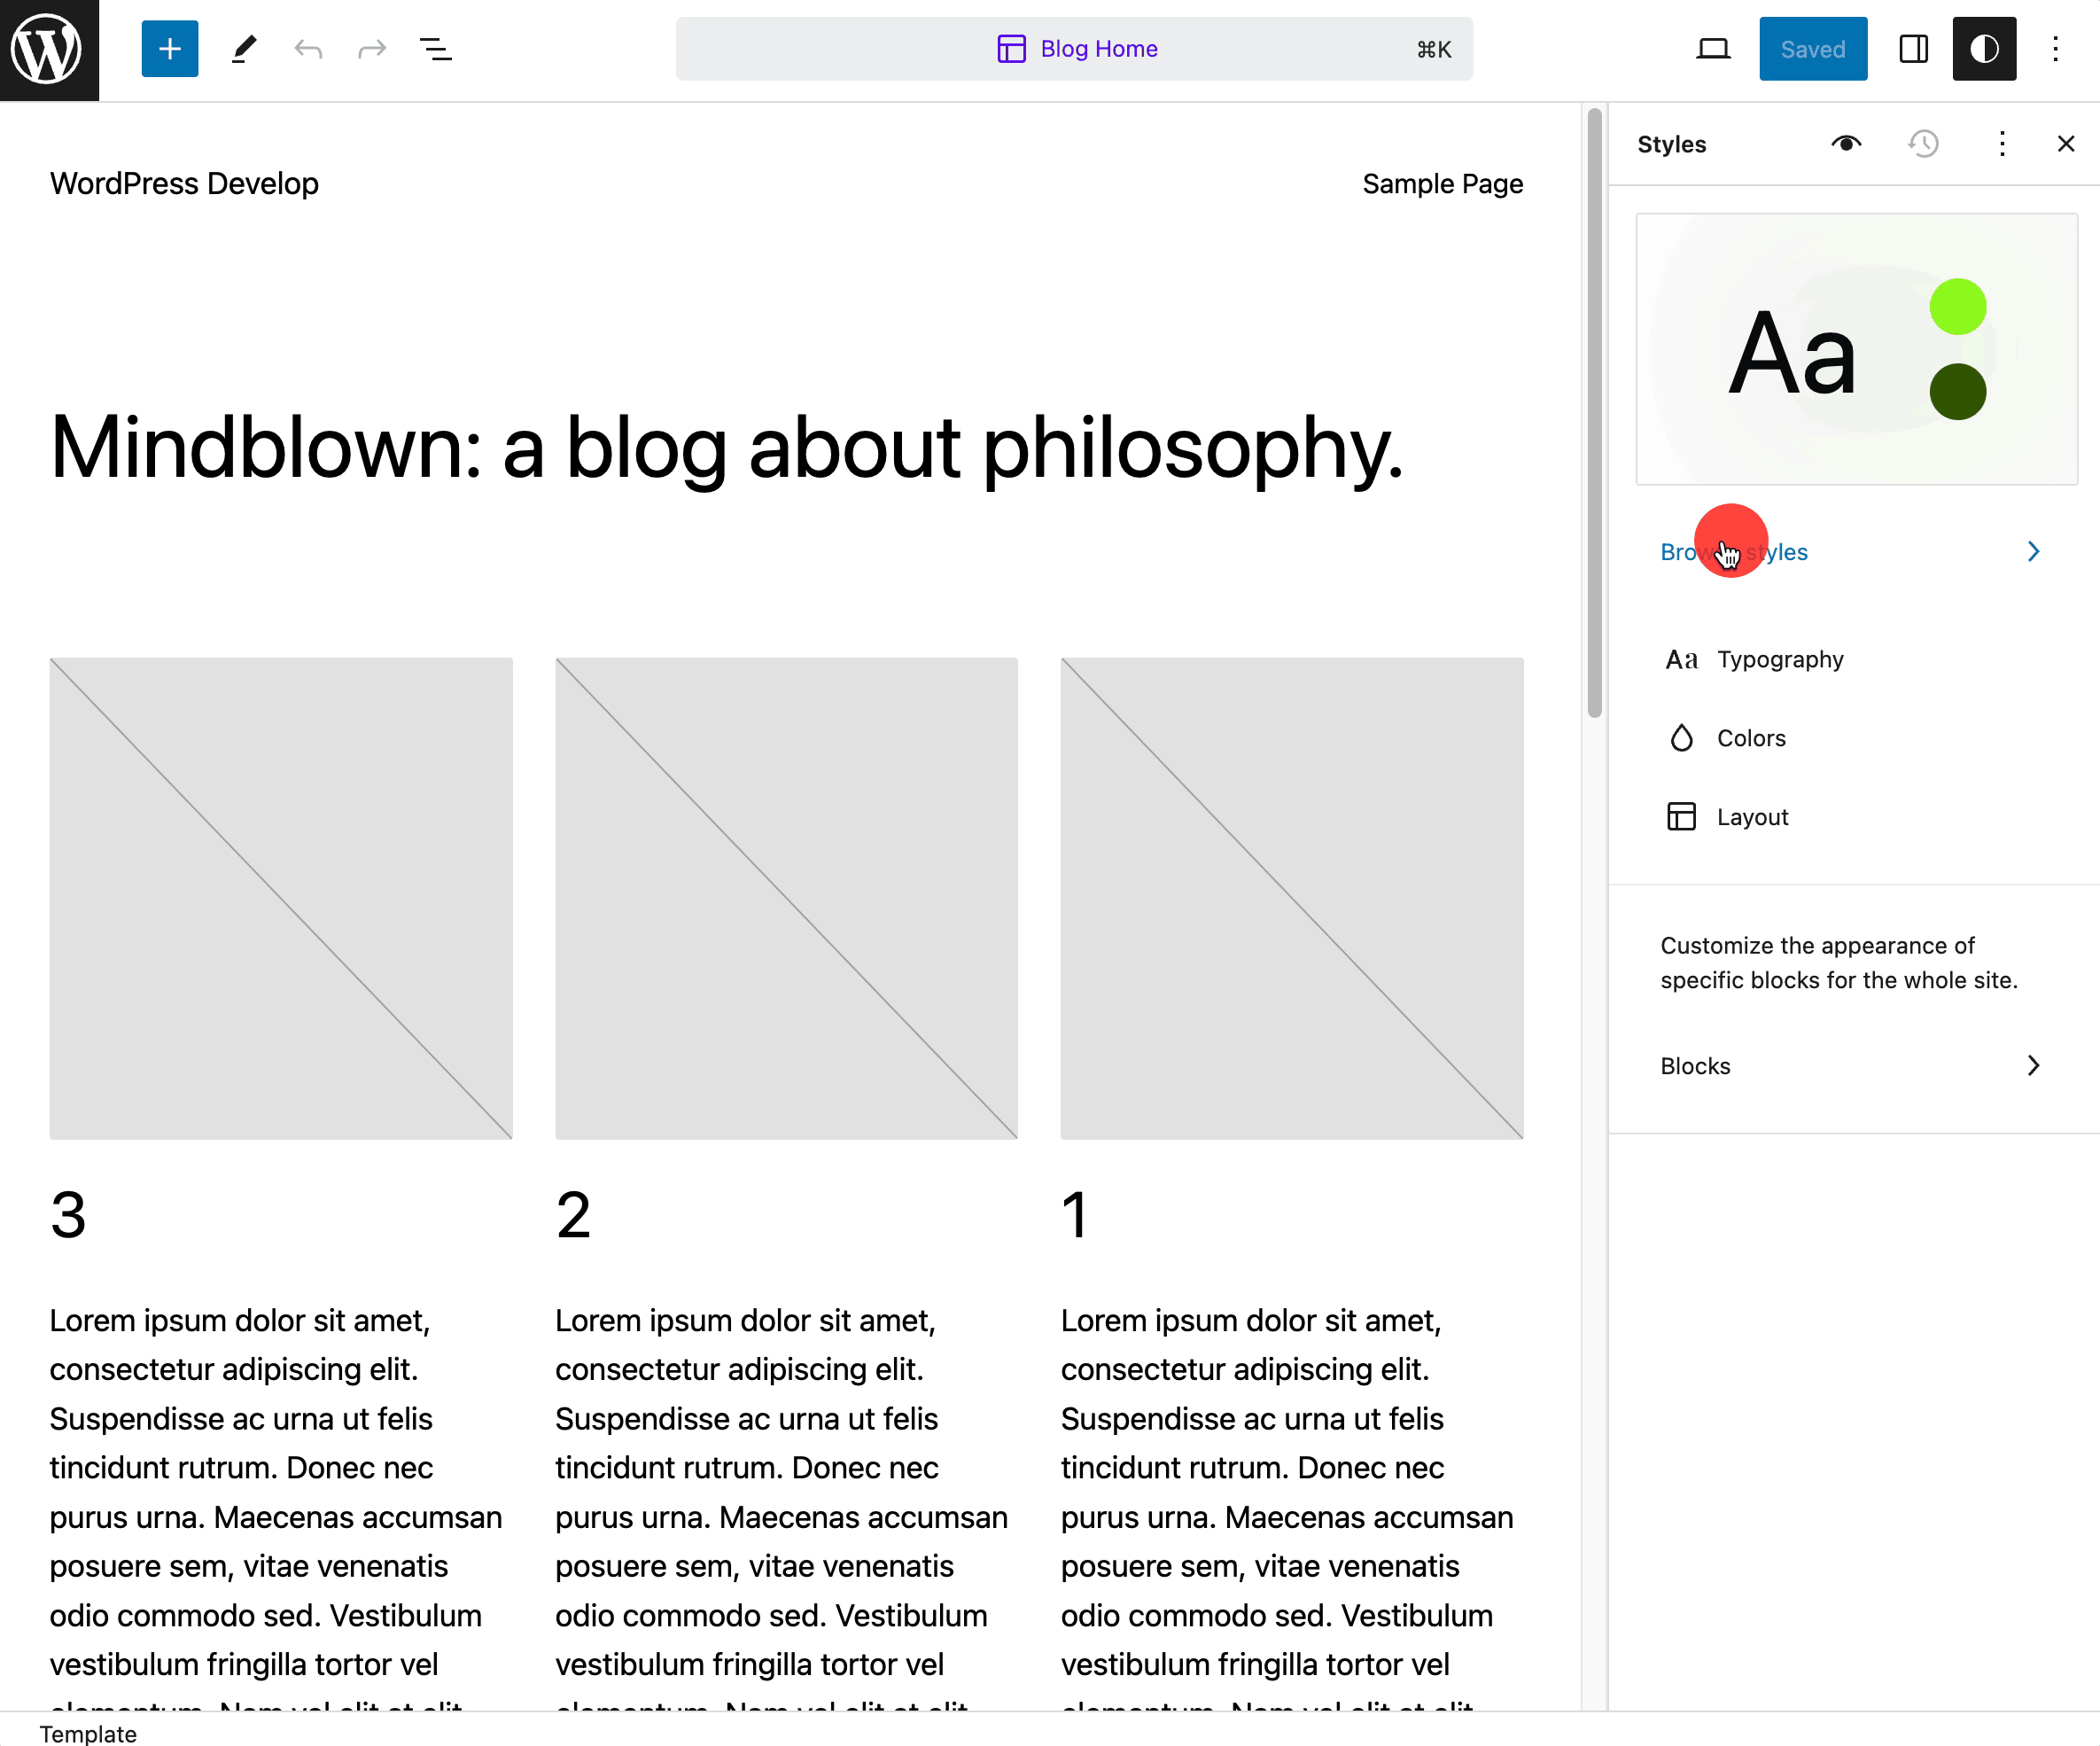Expand Browse styles chevron
Viewport: 2100px width, 1746px height.
[x=2032, y=552]
